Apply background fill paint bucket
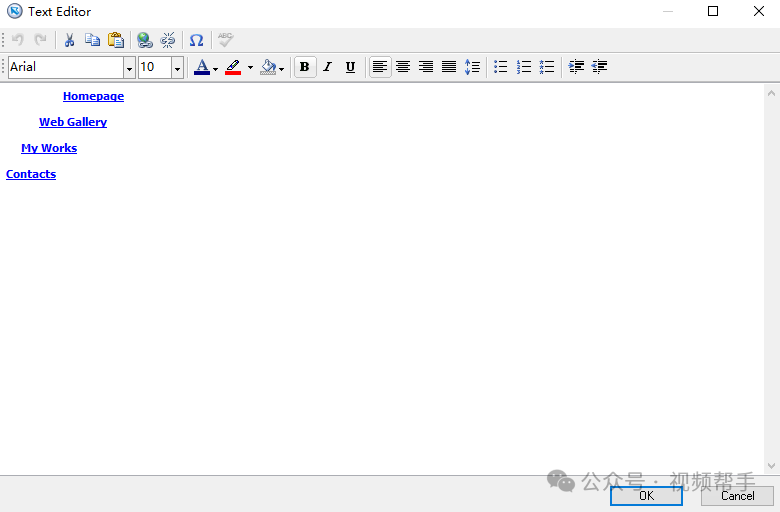Image resolution: width=780 pixels, height=512 pixels. click(x=268, y=67)
